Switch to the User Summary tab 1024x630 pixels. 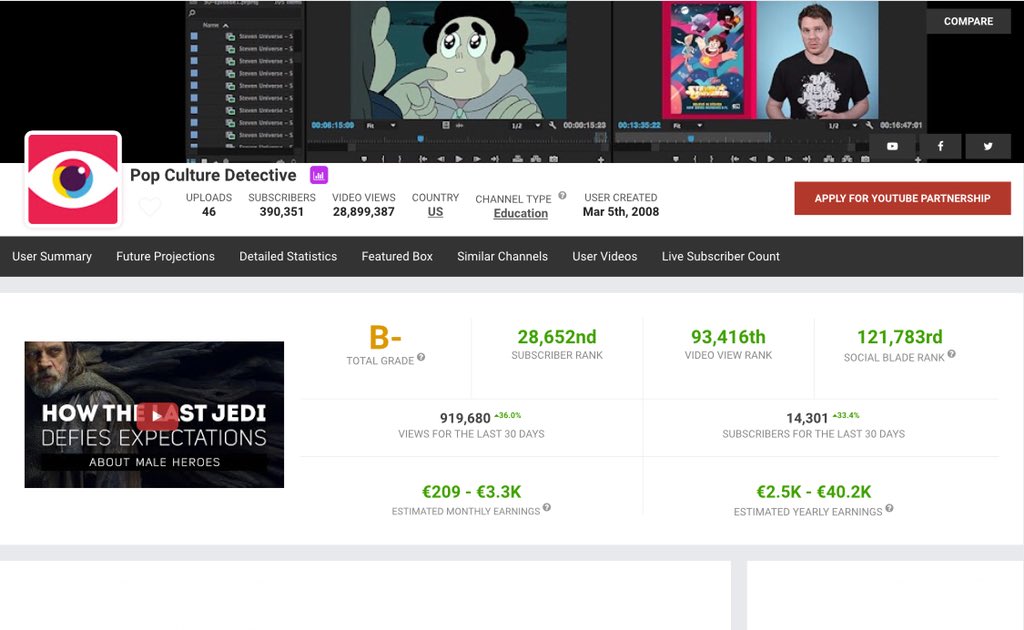coord(52,257)
